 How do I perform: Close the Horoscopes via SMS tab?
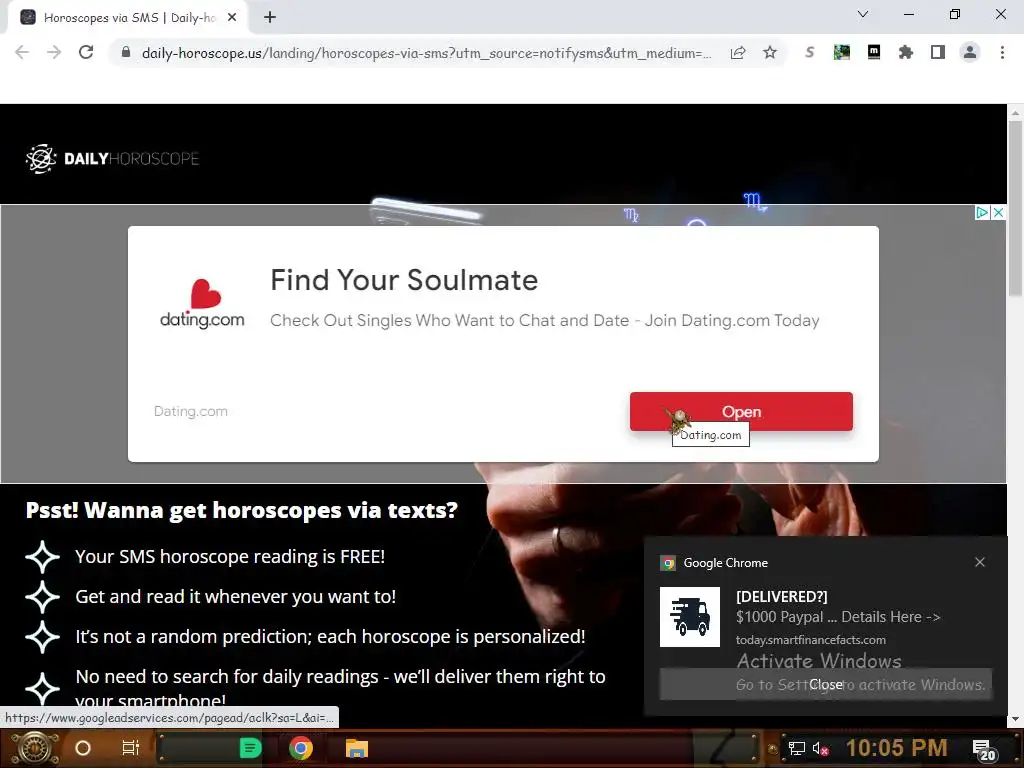point(232,18)
